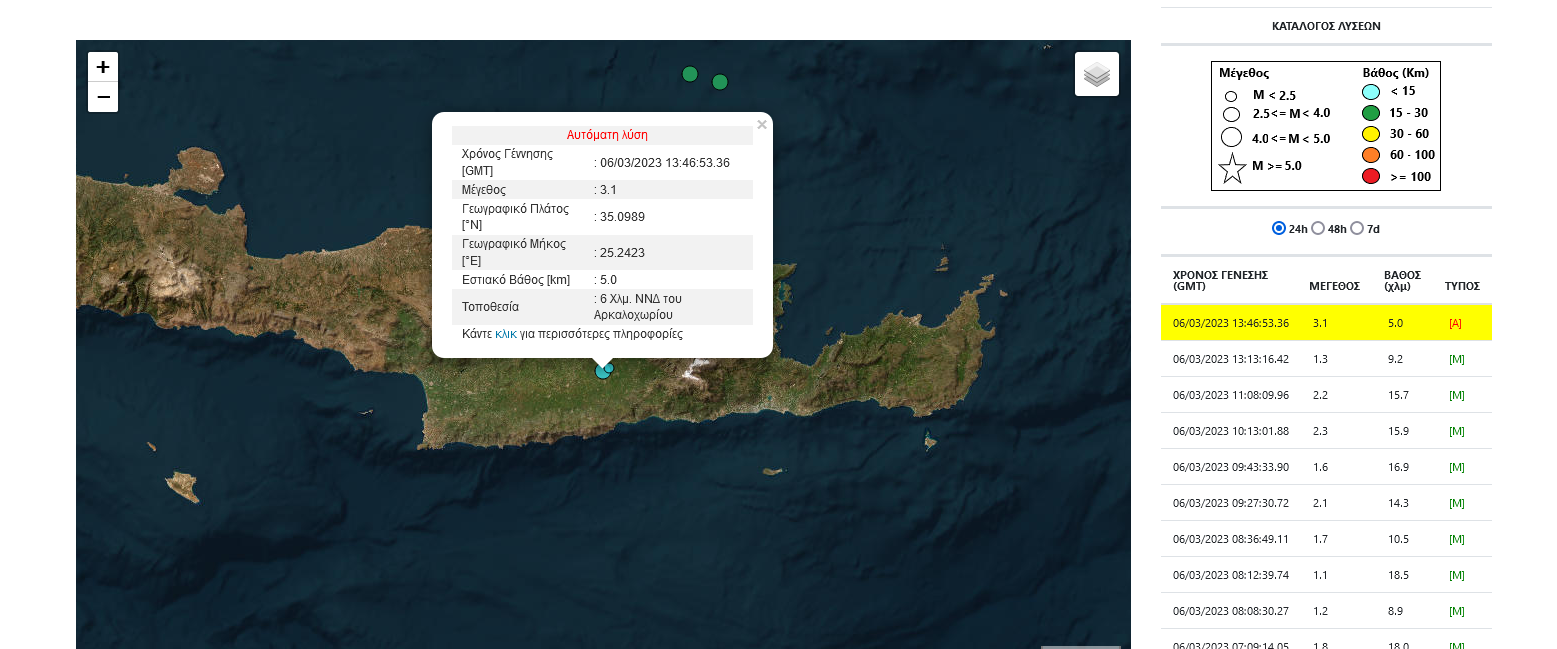Viewport: 1557px width, 649px height.
Task: Select the highlighted 13:46:53.36 earthquake row
Action: point(1230,323)
